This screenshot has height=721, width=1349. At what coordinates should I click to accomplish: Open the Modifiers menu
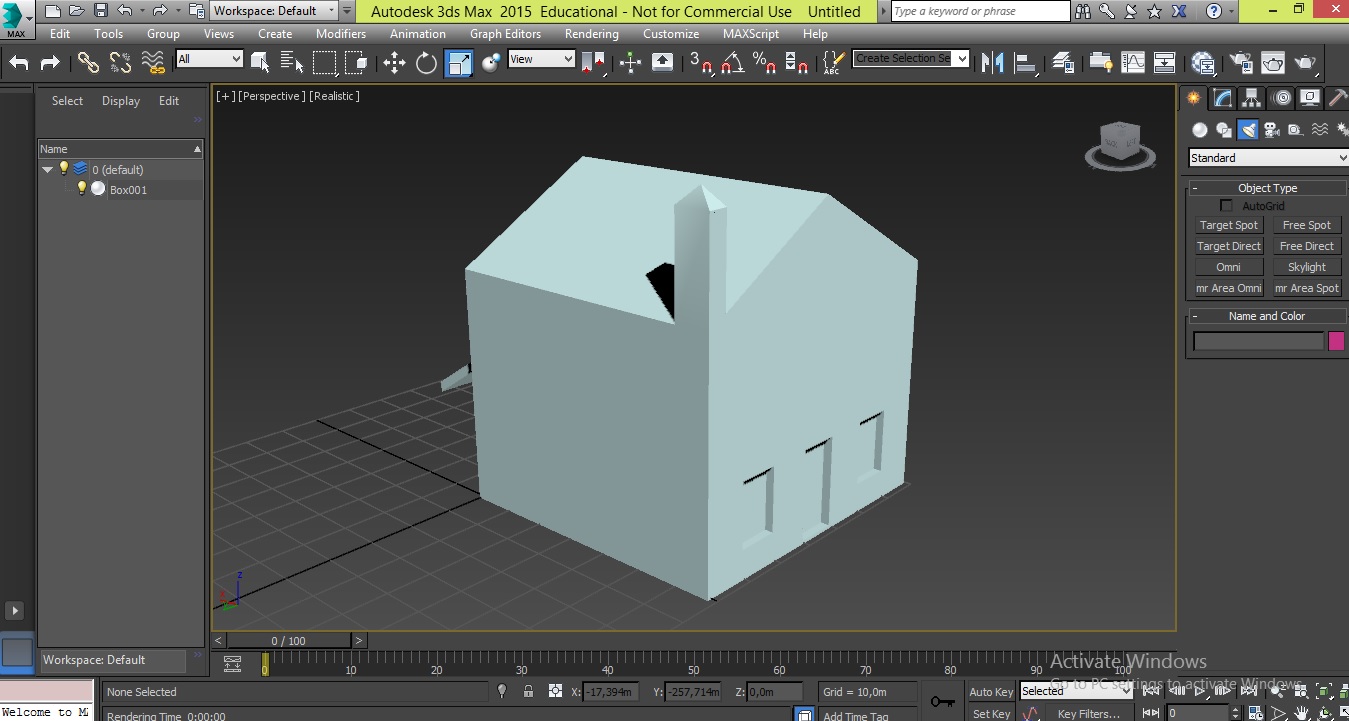click(341, 33)
